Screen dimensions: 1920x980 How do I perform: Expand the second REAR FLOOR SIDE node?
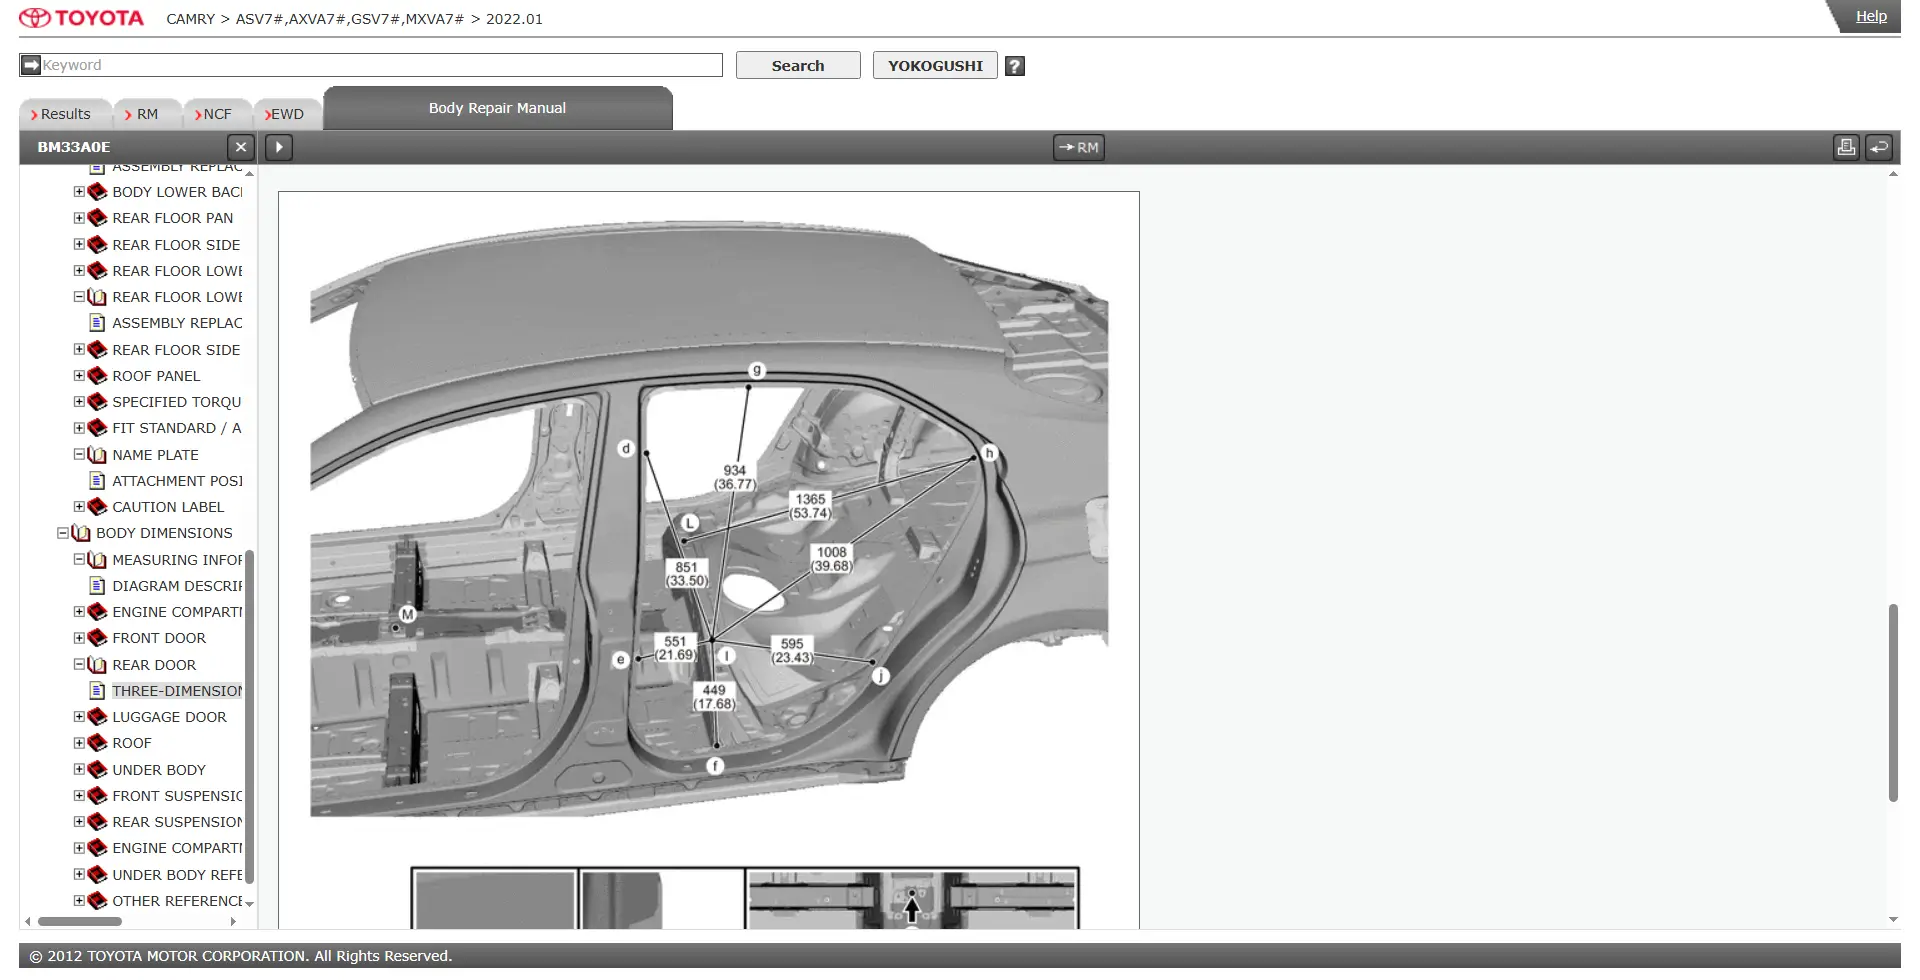[79, 349]
